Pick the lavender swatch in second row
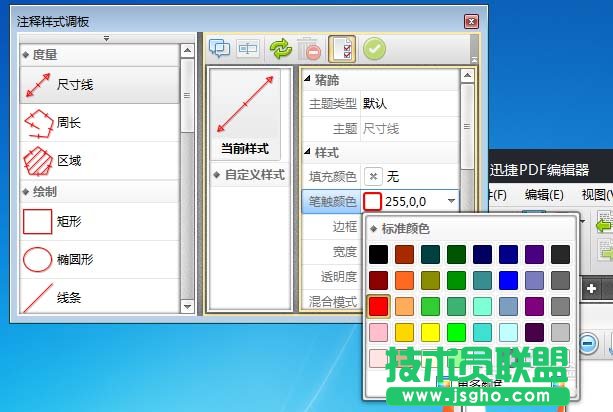This screenshot has width=613, height=412. 534,281
